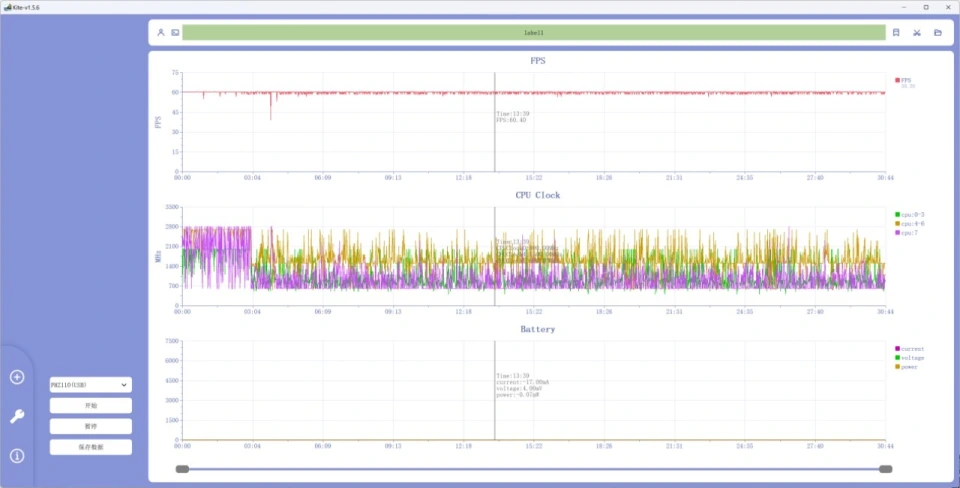Click the screenshot image icon in top bar
960x488 pixels.
(x=175, y=33)
